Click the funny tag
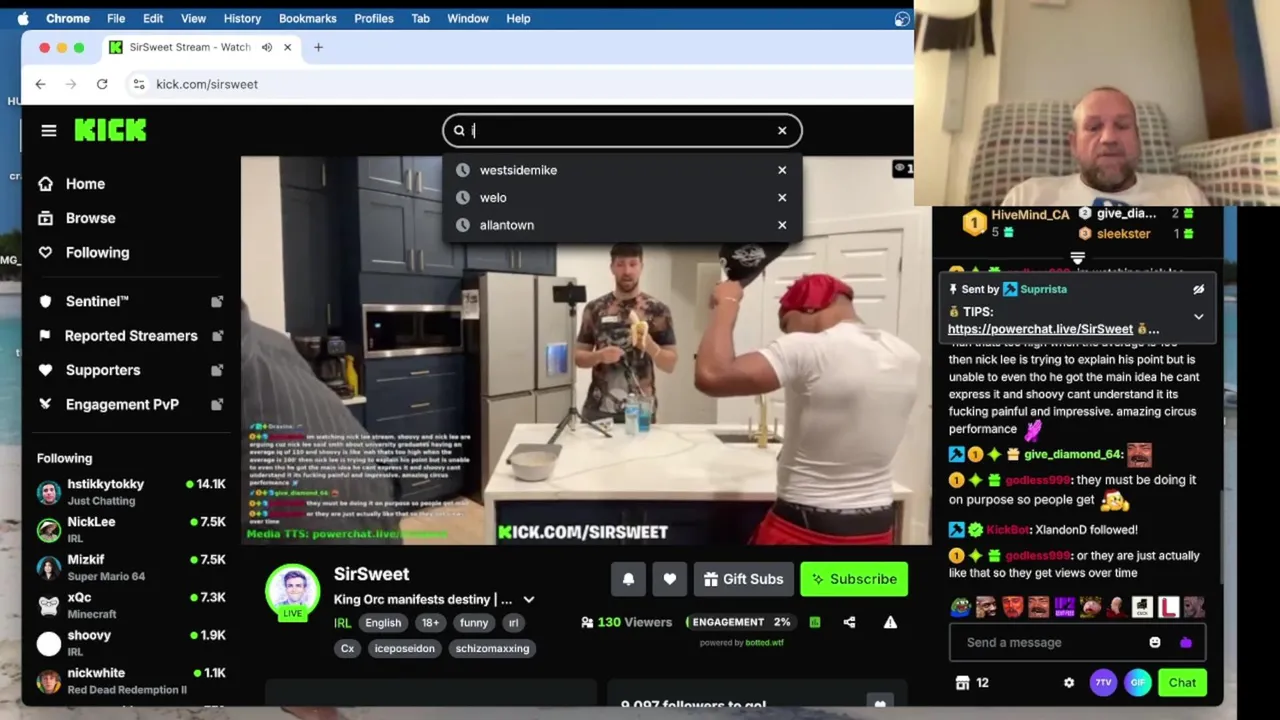The height and width of the screenshot is (720, 1280). point(474,623)
